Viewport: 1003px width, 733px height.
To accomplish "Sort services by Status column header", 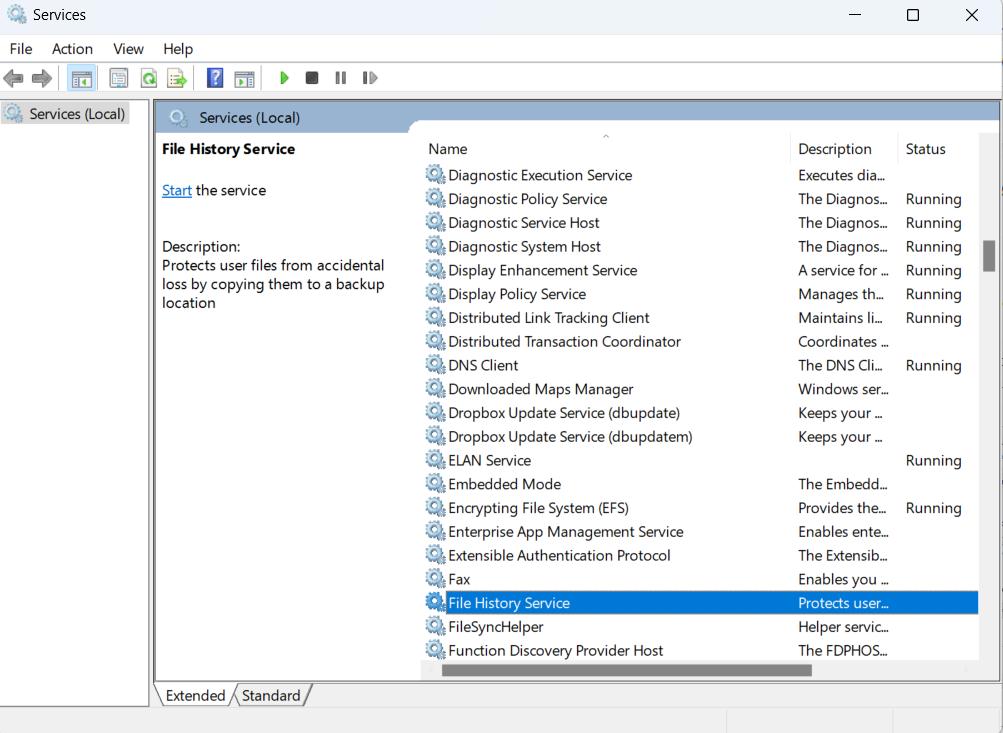I will [x=925, y=149].
